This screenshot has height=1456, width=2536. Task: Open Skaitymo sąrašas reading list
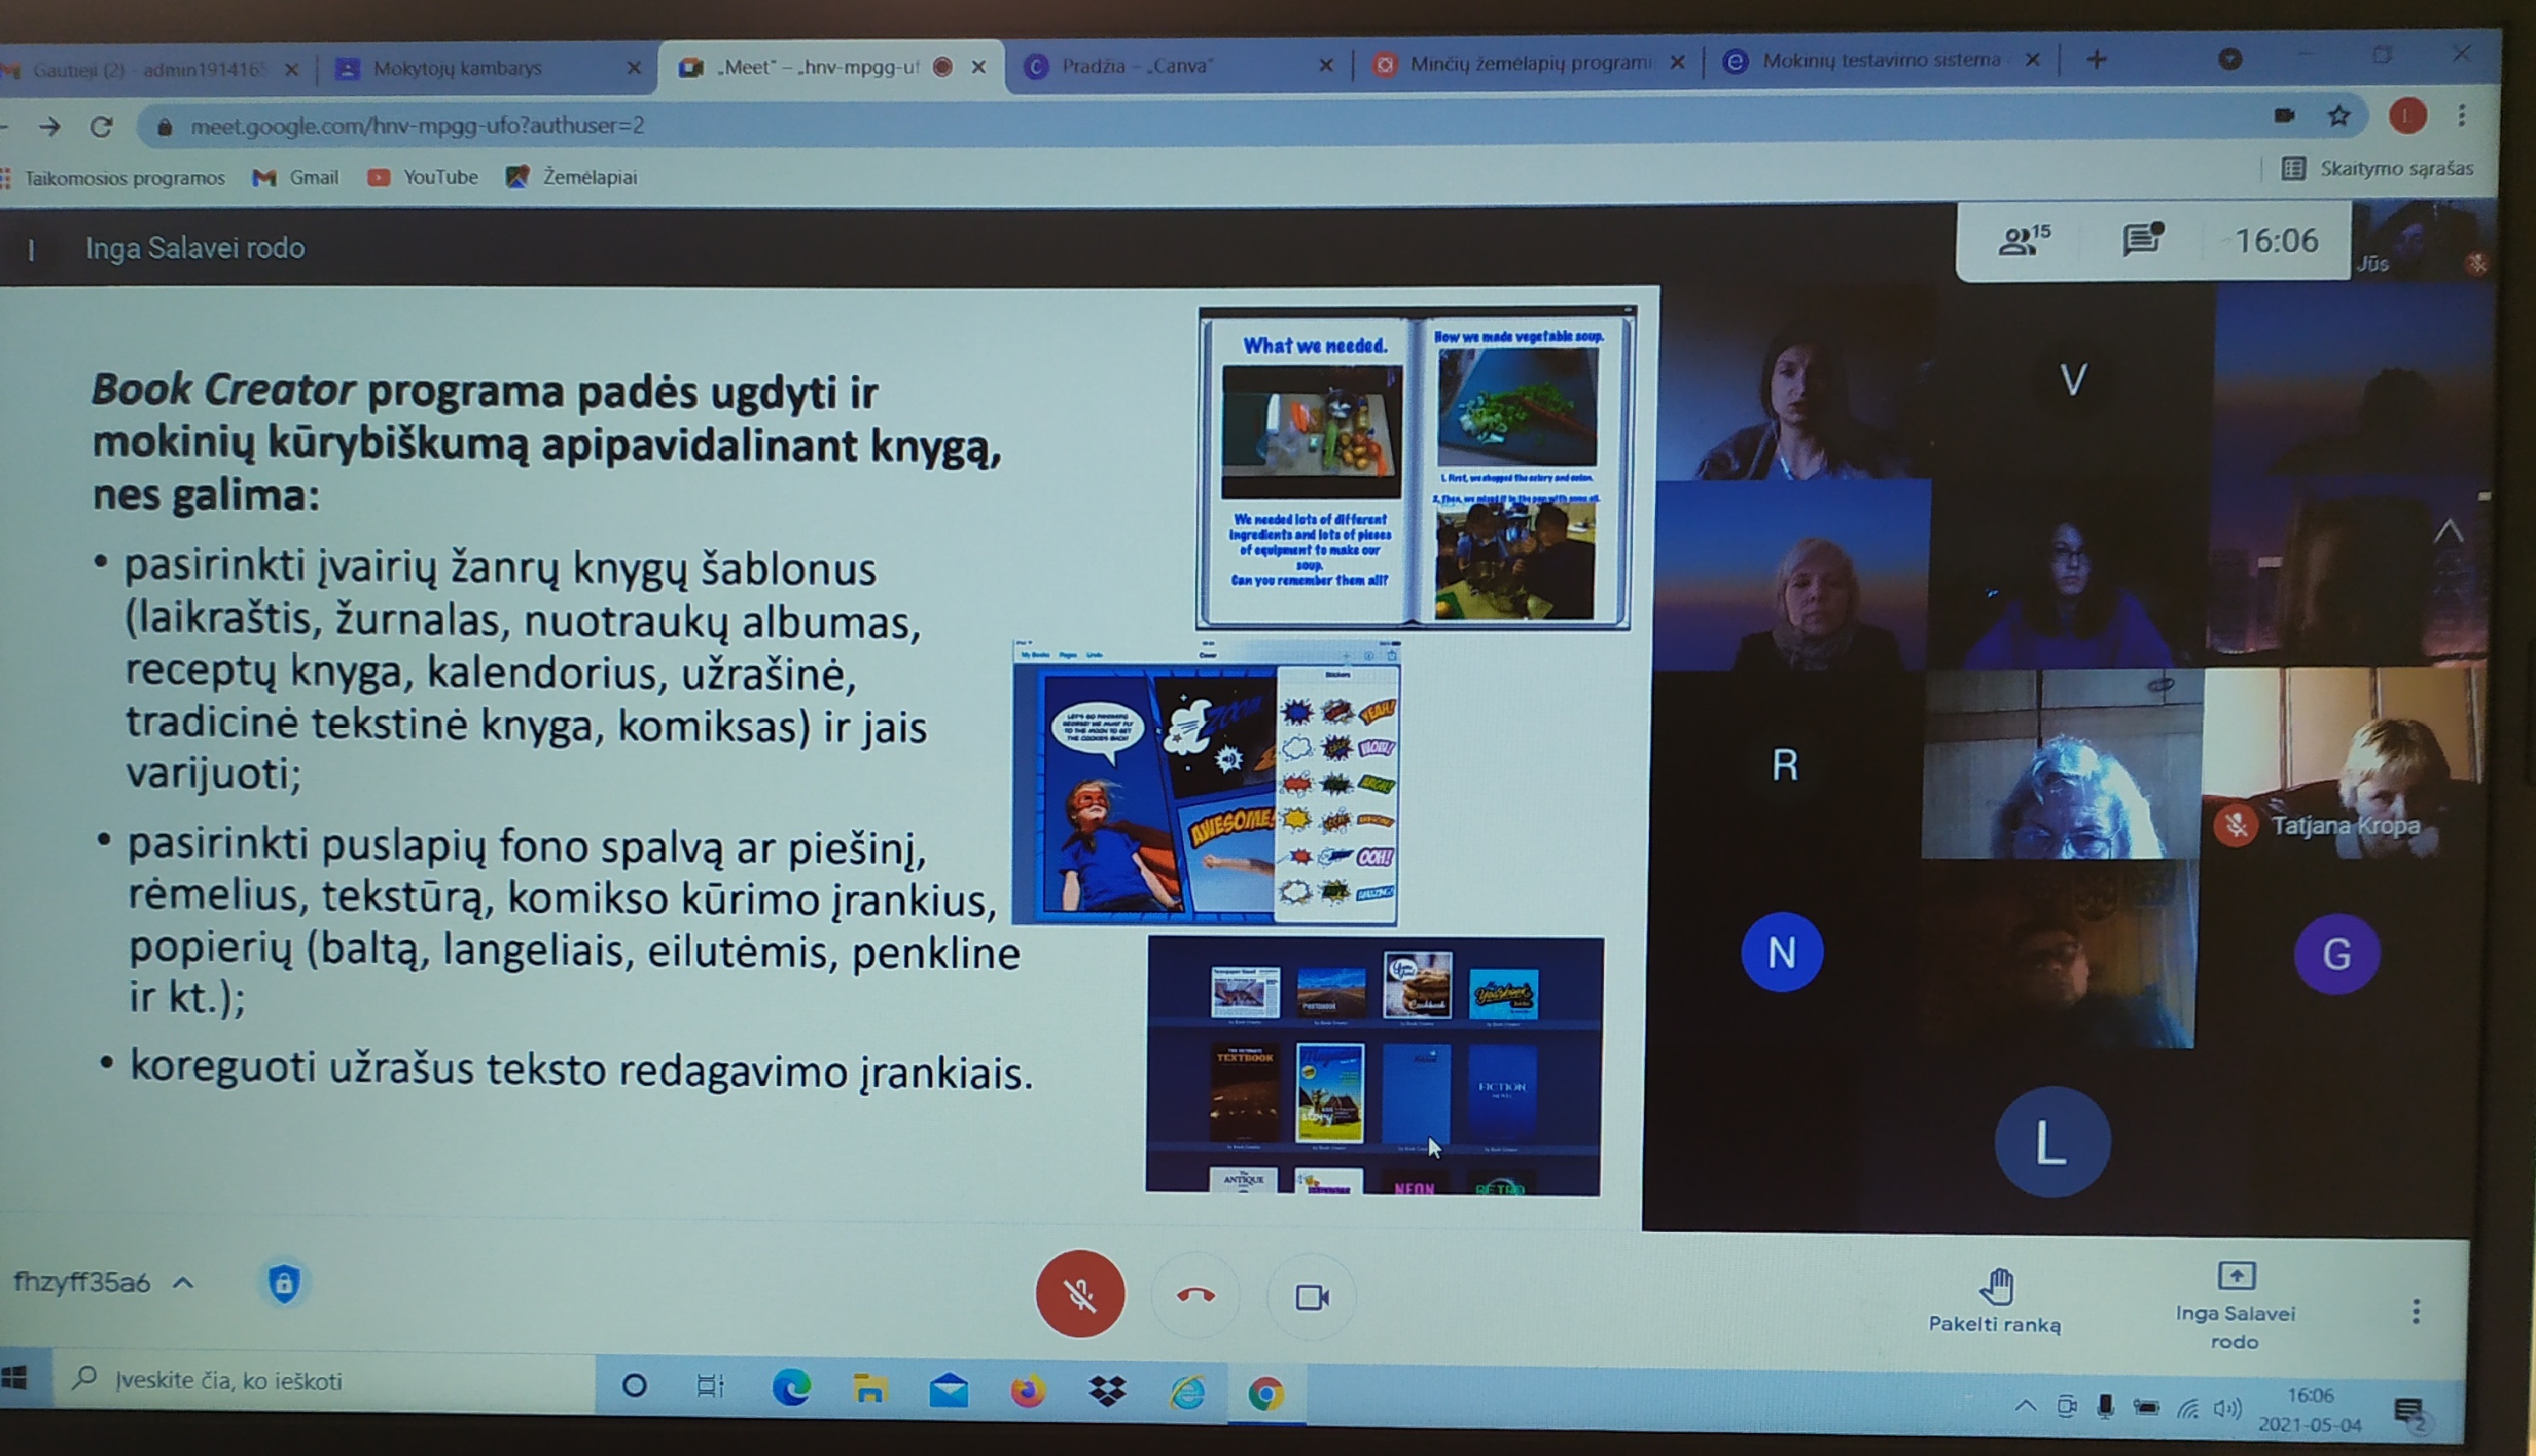click(2378, 168)
